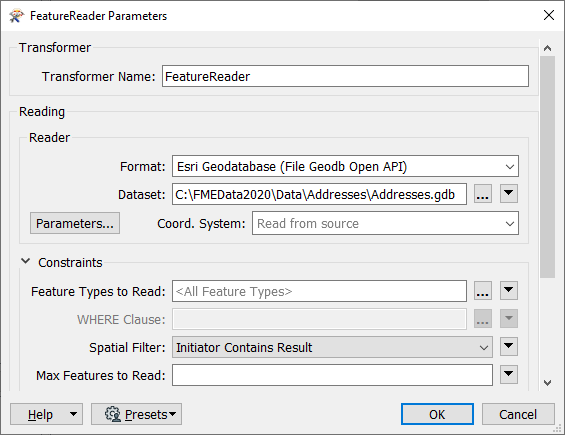Viewport: 565px width, 435px height.
Task: Open Max Features to Read arrow menu
Action: tap(509, 374)
